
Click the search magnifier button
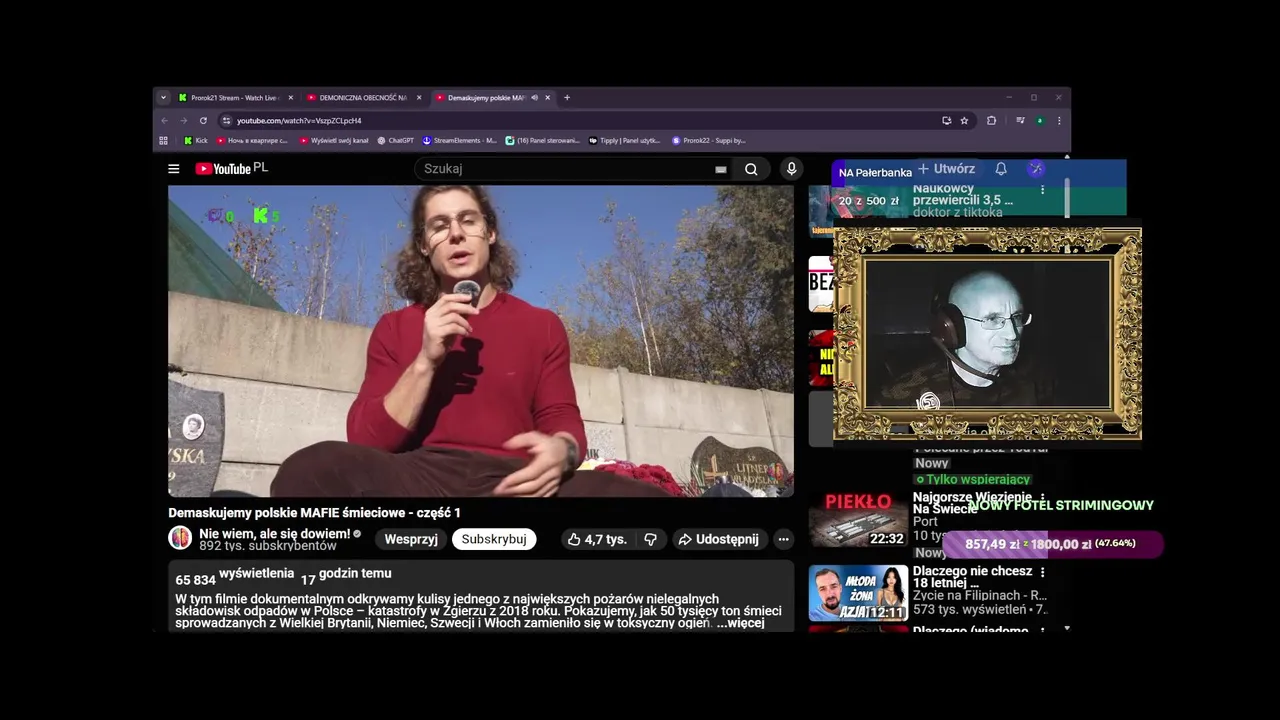coord(751,169)
